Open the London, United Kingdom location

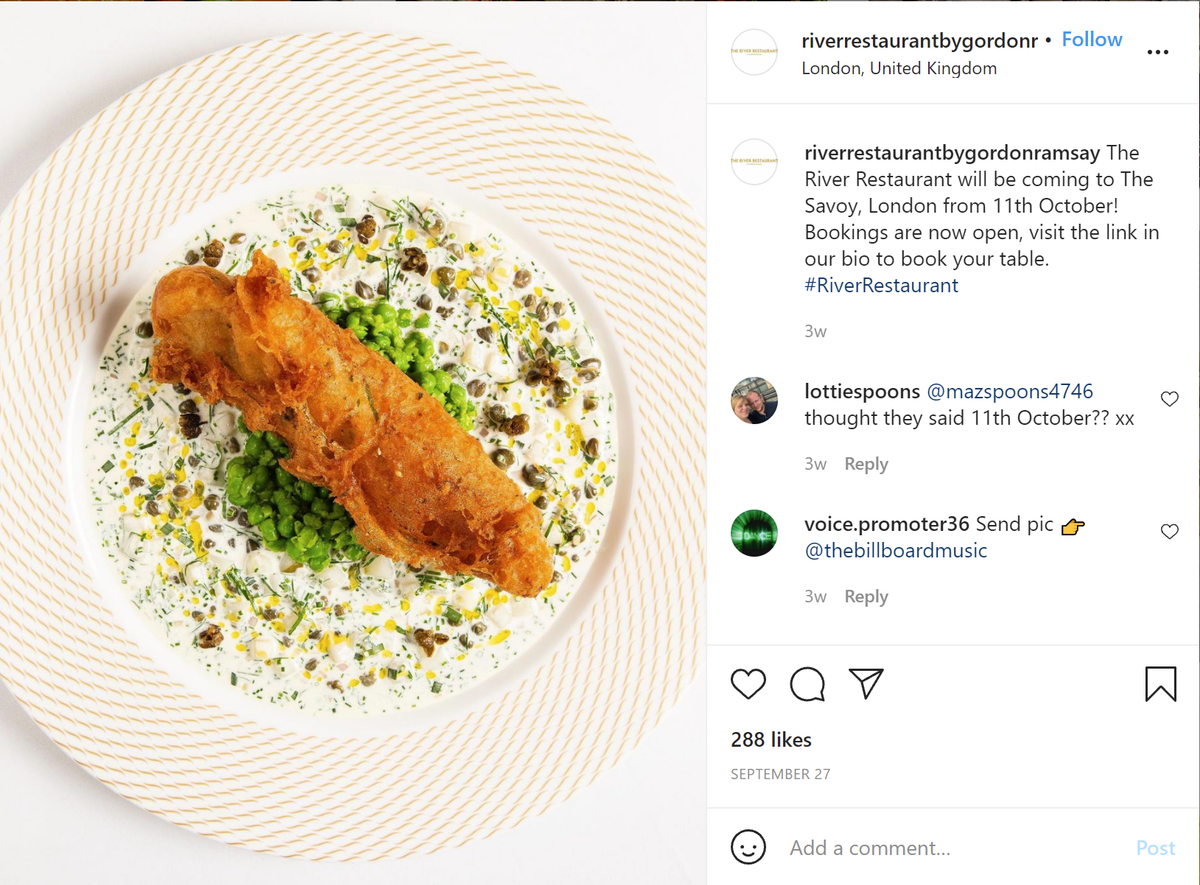(x=899, y=68)
